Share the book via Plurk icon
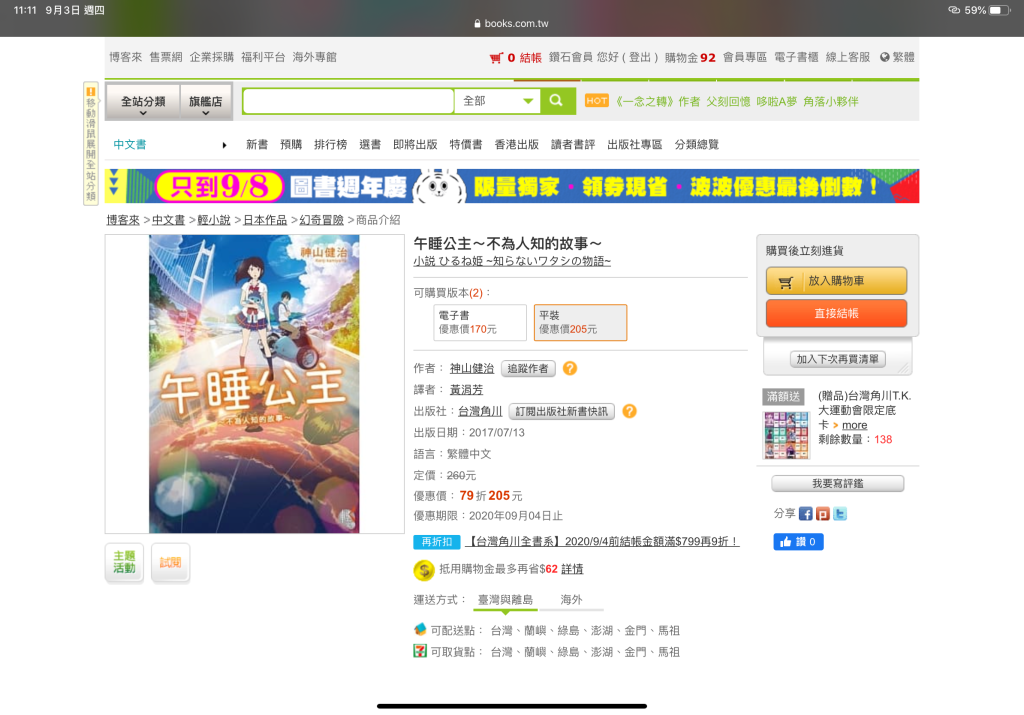The image size is (1024, 715). [823, 514]
